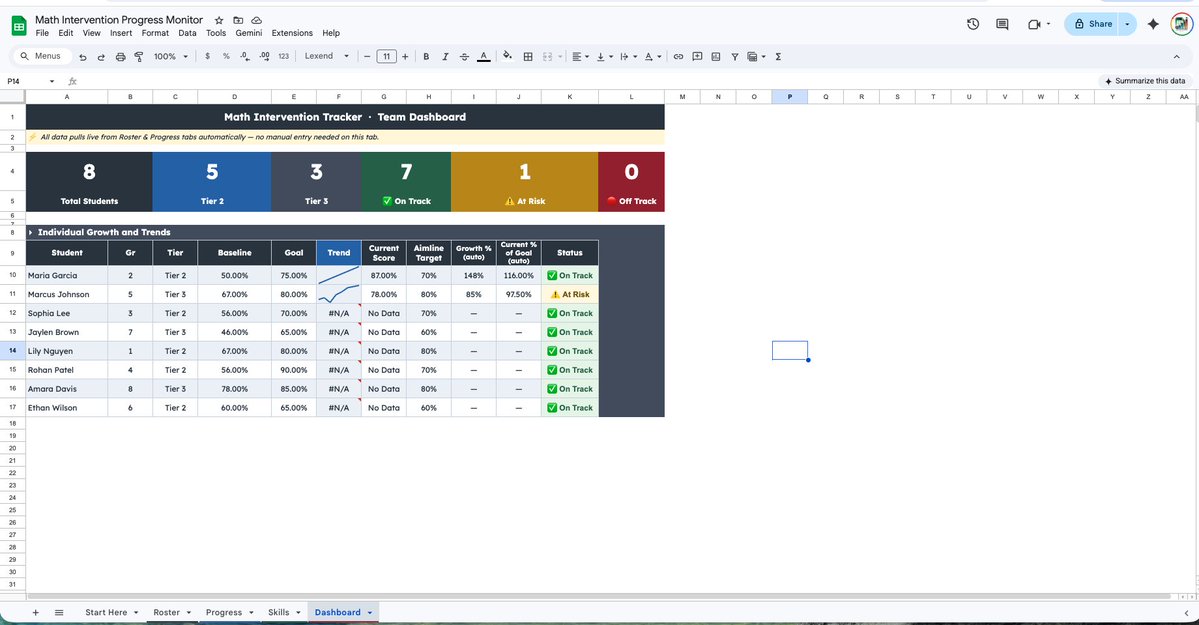This screenshot has width=1199, height=625.
Task: Open comments panel at top right
Action: tap(1002, 24)
